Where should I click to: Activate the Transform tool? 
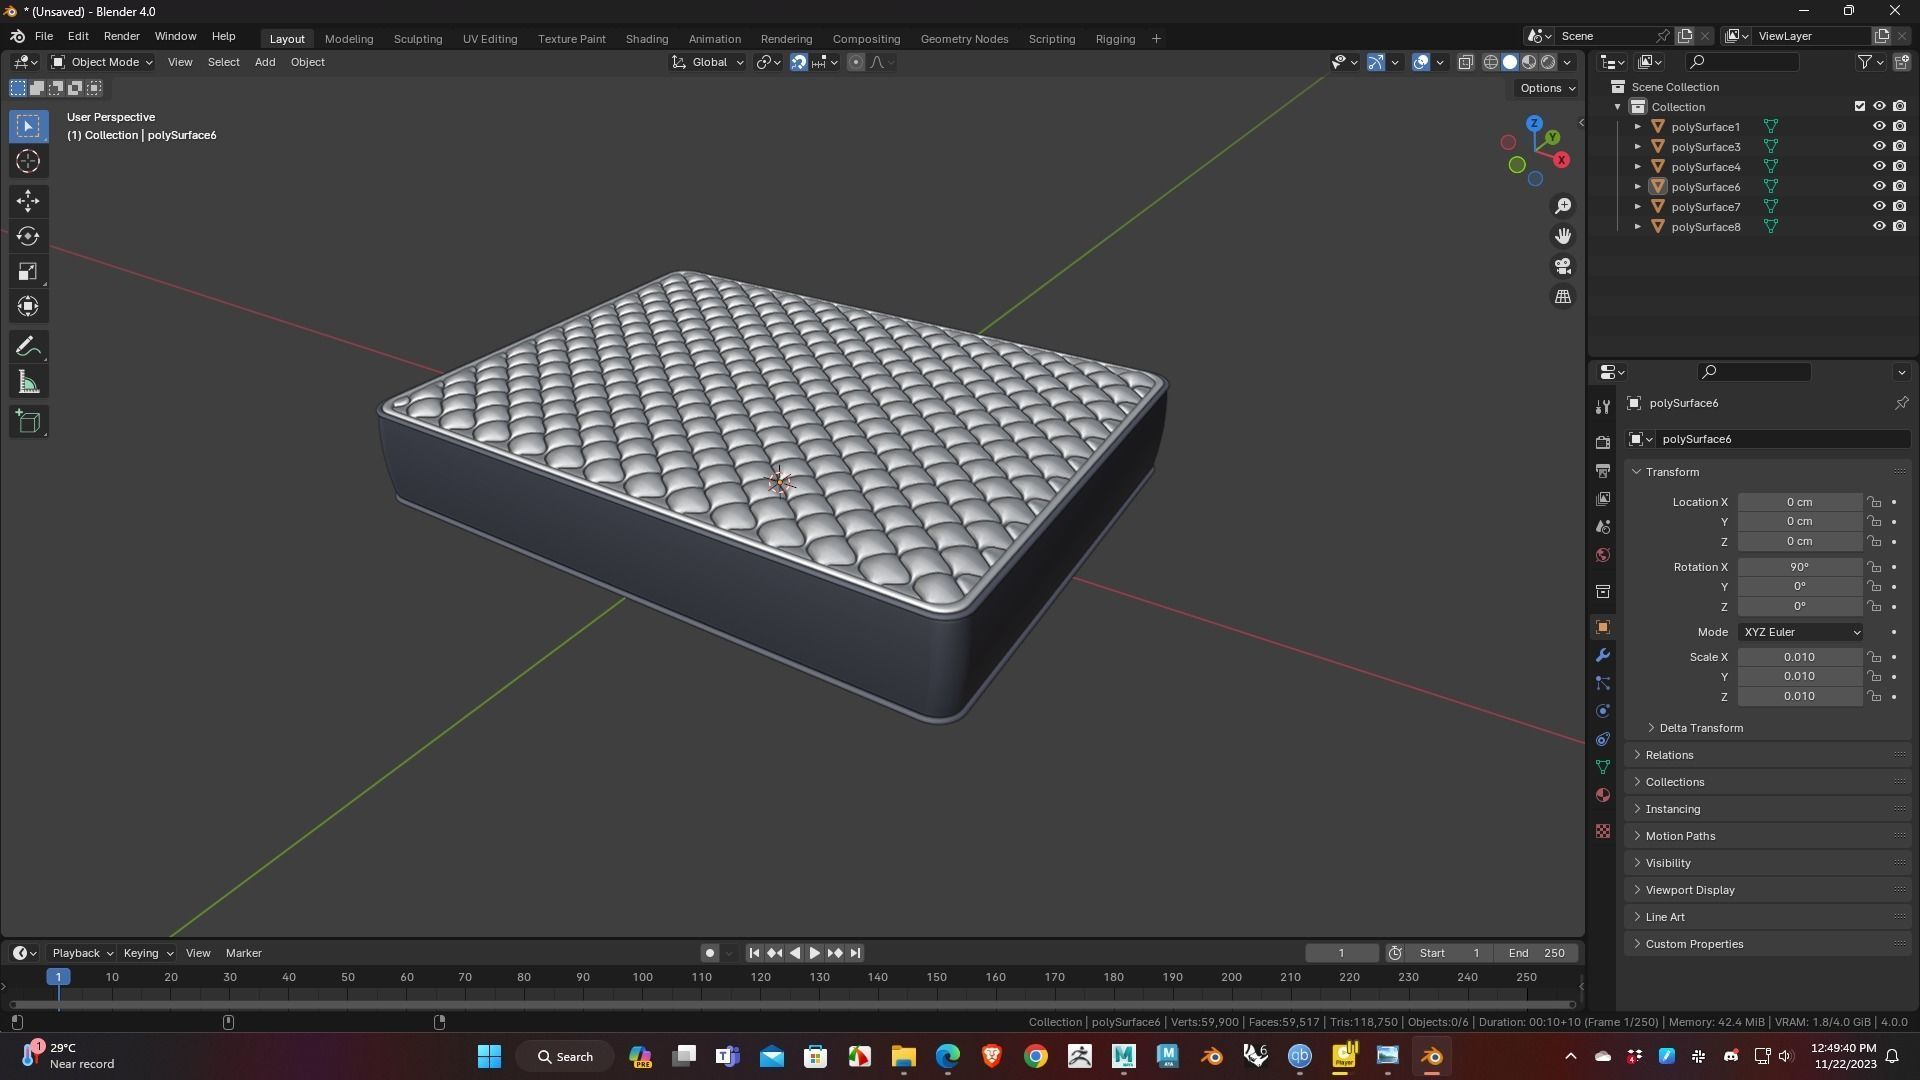[x=28, y=306]
